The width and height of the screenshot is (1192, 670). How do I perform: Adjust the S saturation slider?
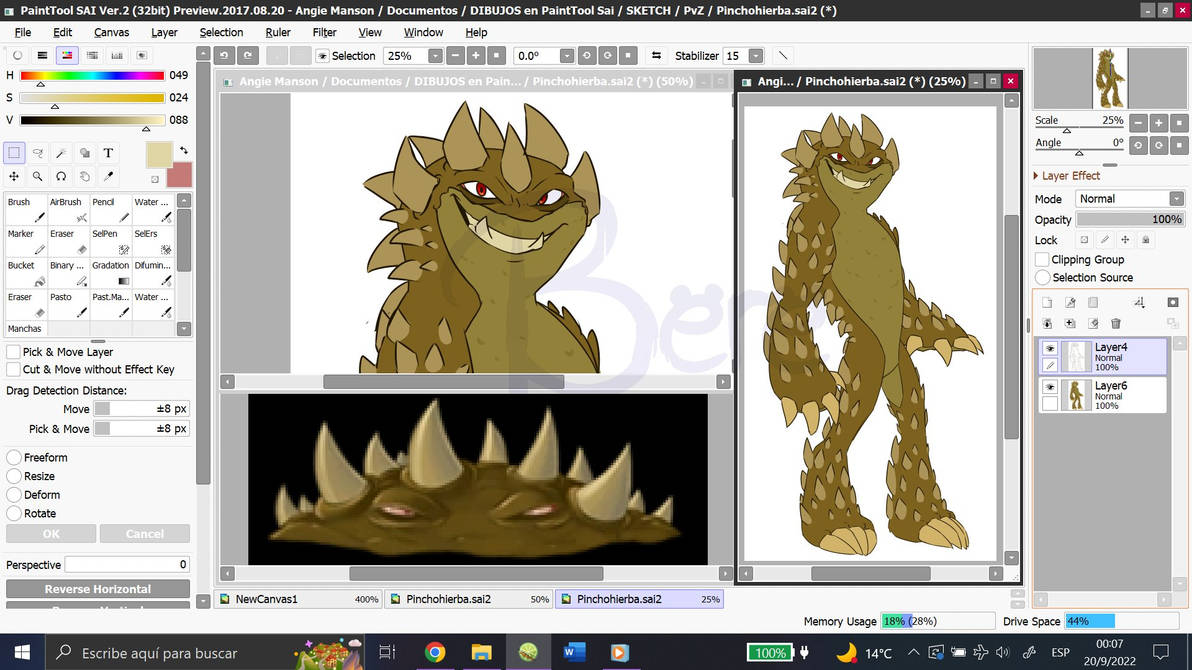click(90, 95)
